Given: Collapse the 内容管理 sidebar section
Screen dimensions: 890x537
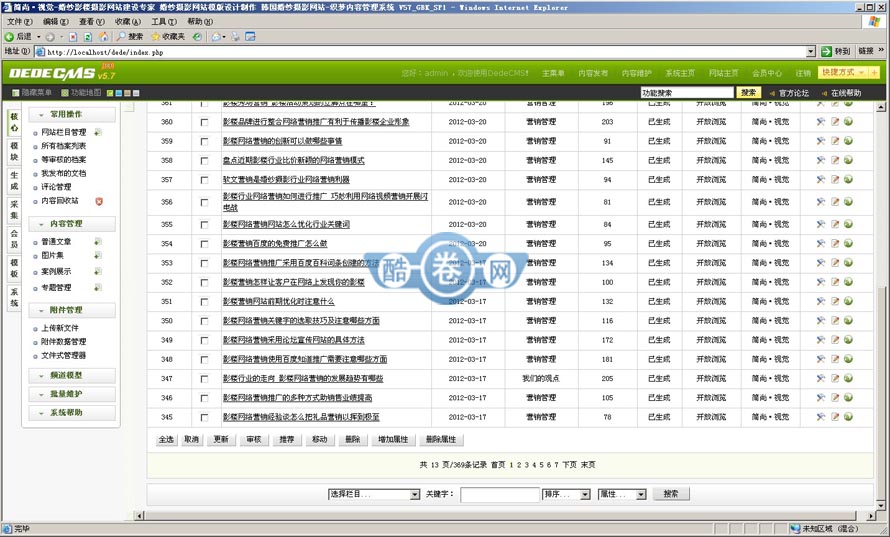Looking at the screenshot, I should pos(72,224).
